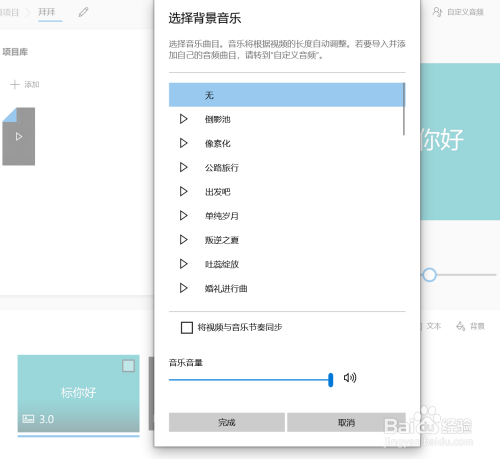
Task: Preview the 单纯岁月 track with its play icon
Action: pyautogui.click(x=183, y=216)
